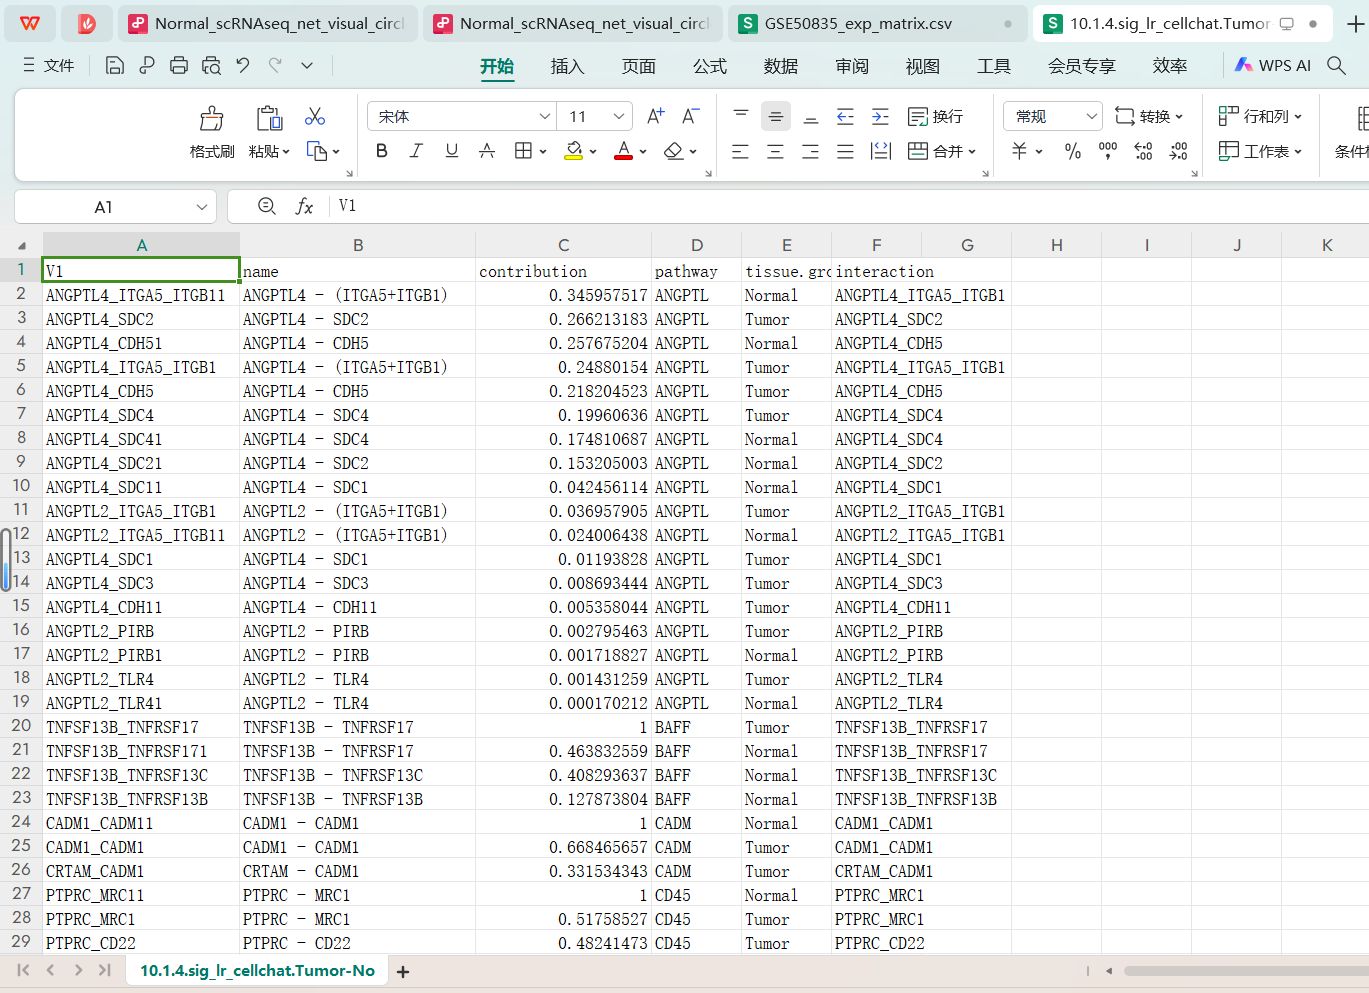Open the font size dropdown

pyautogui.click(x=619, y=116)
